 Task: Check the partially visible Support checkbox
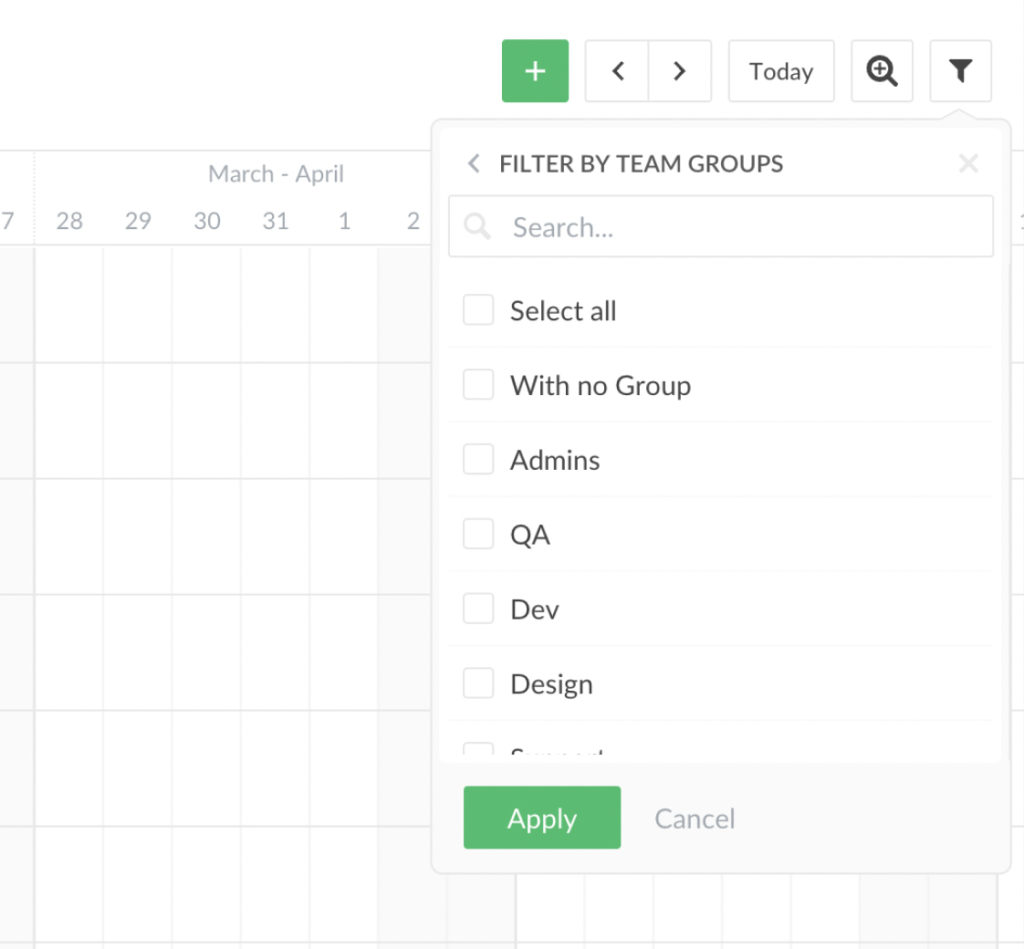478,750
